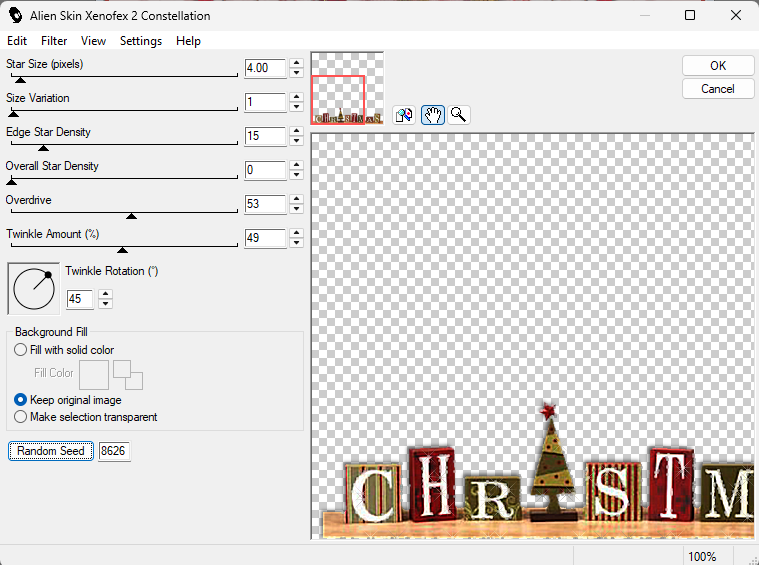The height and width of the screenshot is (565, 759).
Task: Decrease Star Size with down arrow
Action: (x=296, y=73)
